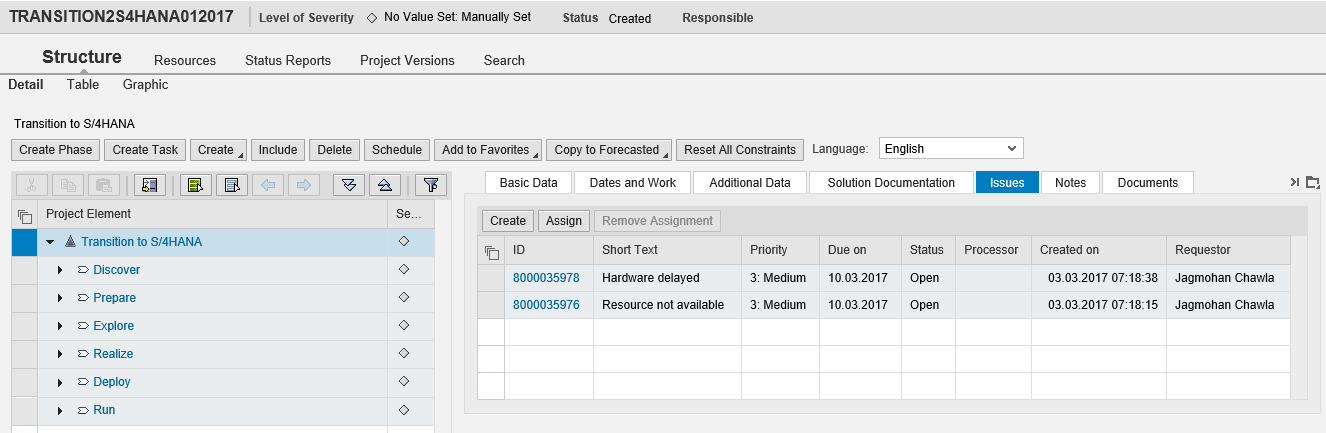Select Explore row via its left selector cell

tap(24, 326)
